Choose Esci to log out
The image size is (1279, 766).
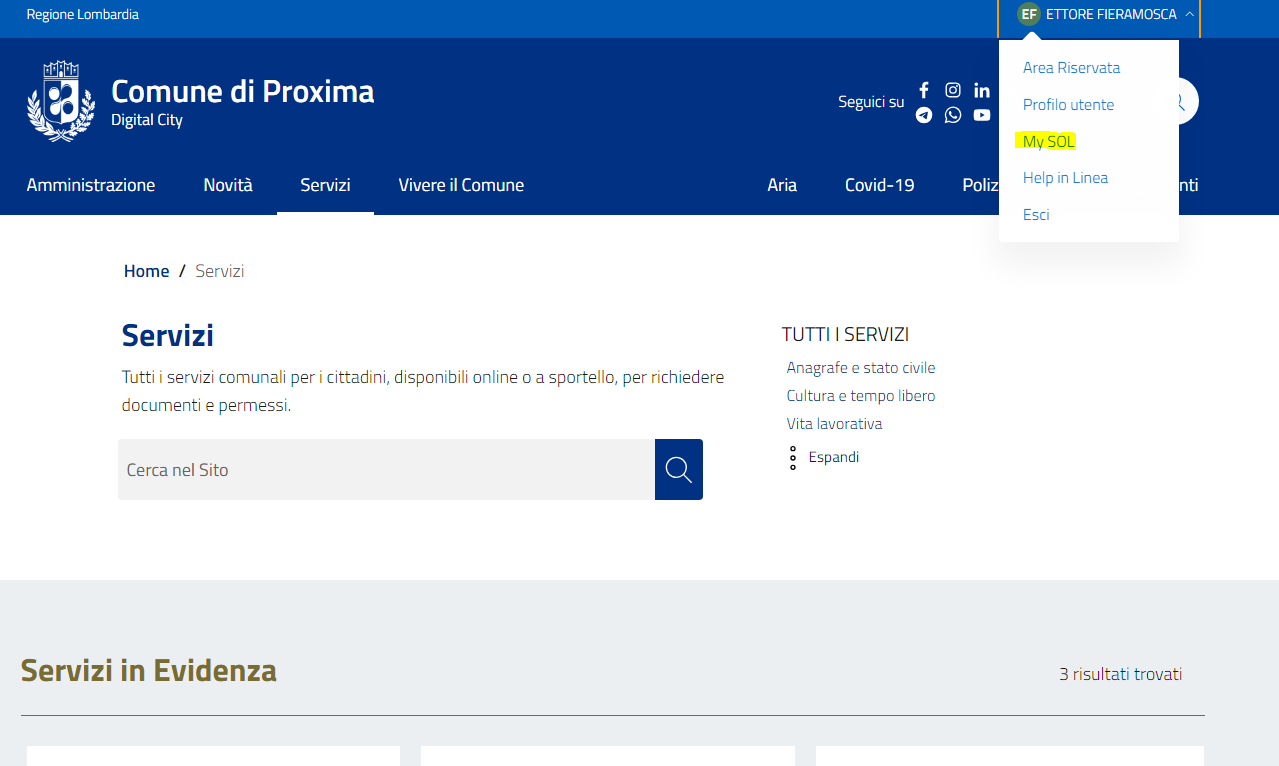(x=1036, y=215)
